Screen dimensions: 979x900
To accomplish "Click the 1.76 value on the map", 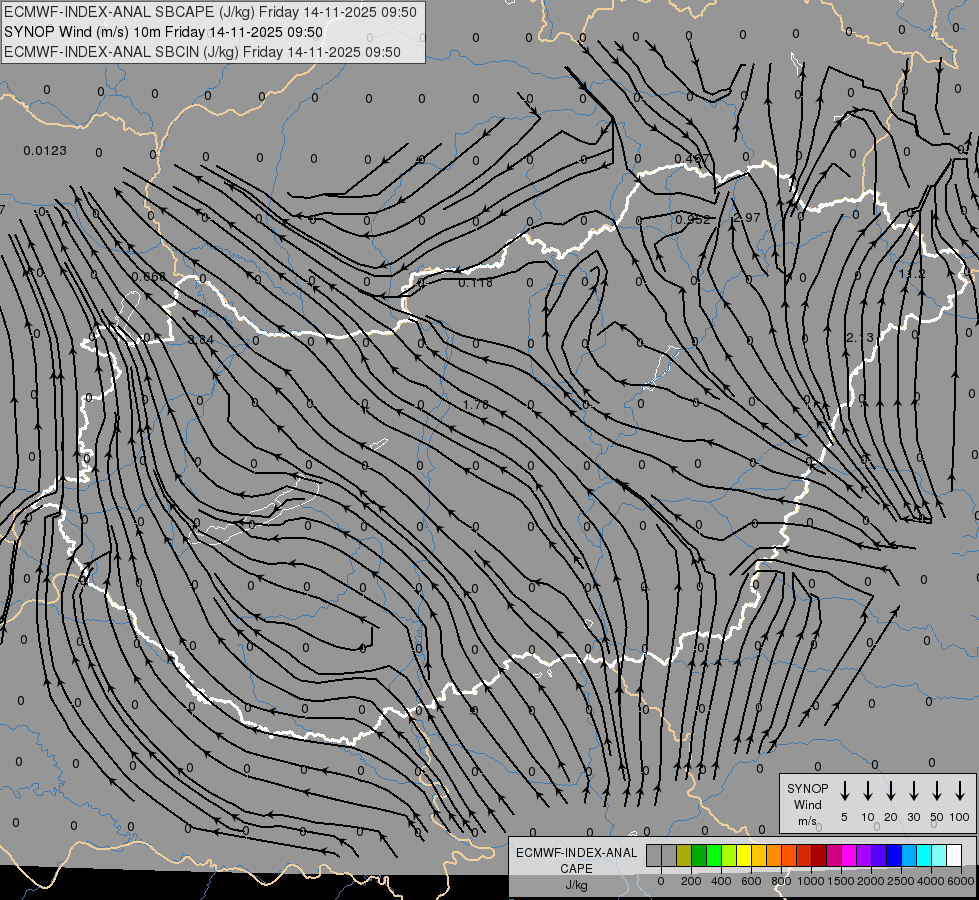I will point(476,405).
